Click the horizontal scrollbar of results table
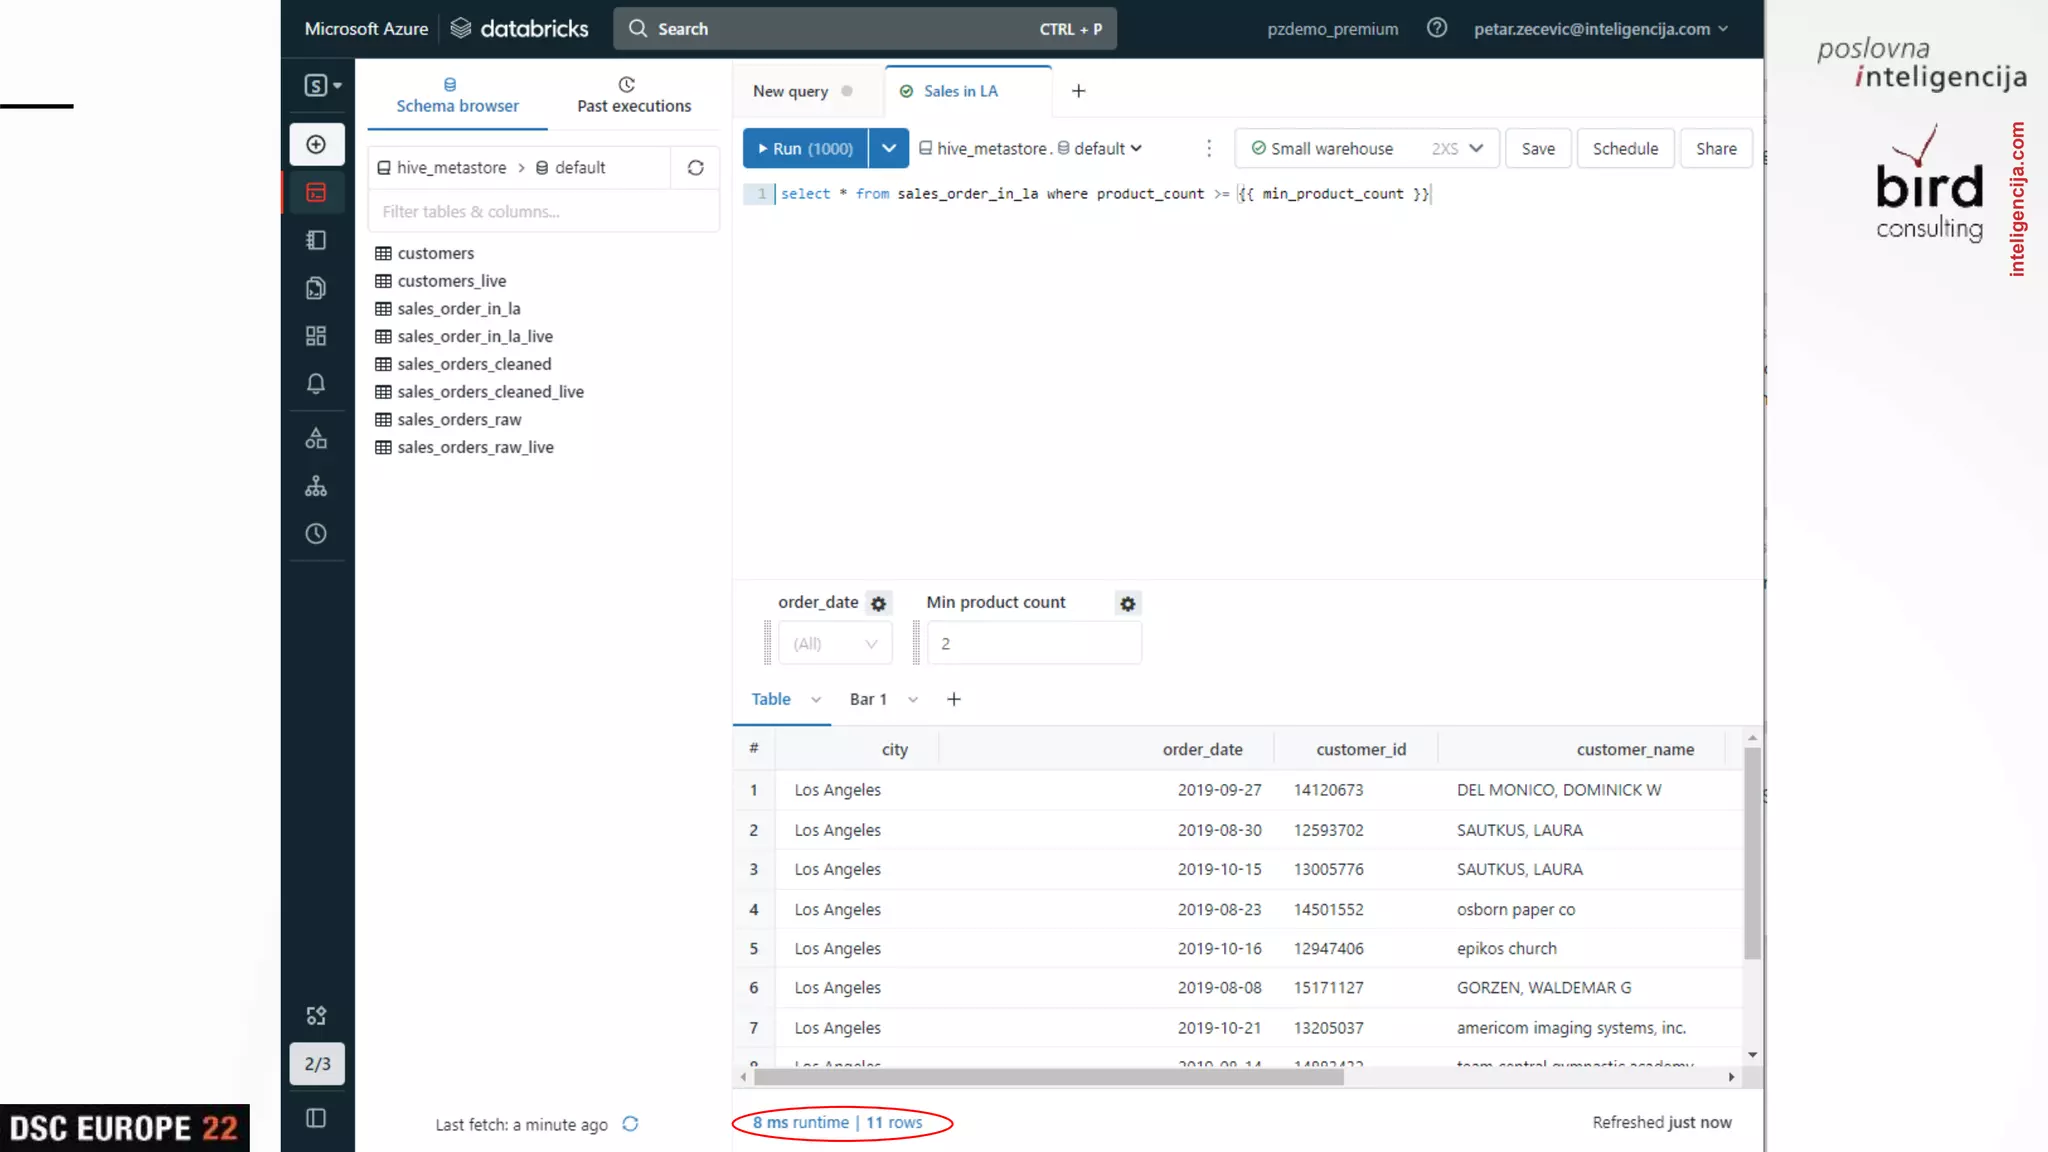 click(1047, 1077)
